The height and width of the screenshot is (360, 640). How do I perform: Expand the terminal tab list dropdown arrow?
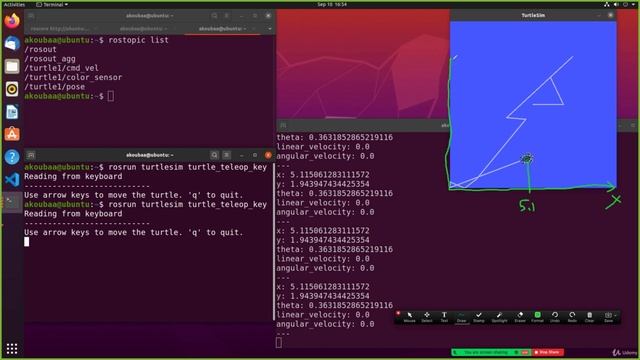[270, 29]
